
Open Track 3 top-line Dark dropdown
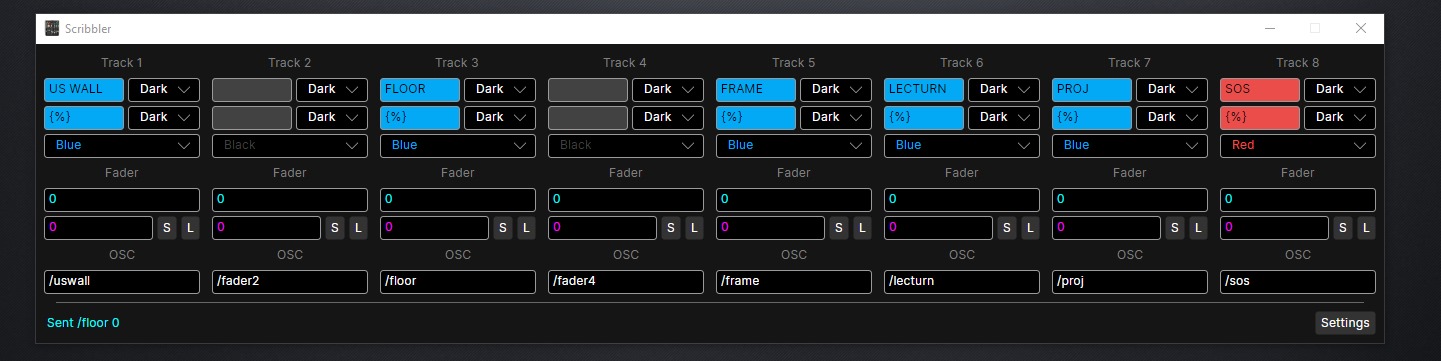500,89
